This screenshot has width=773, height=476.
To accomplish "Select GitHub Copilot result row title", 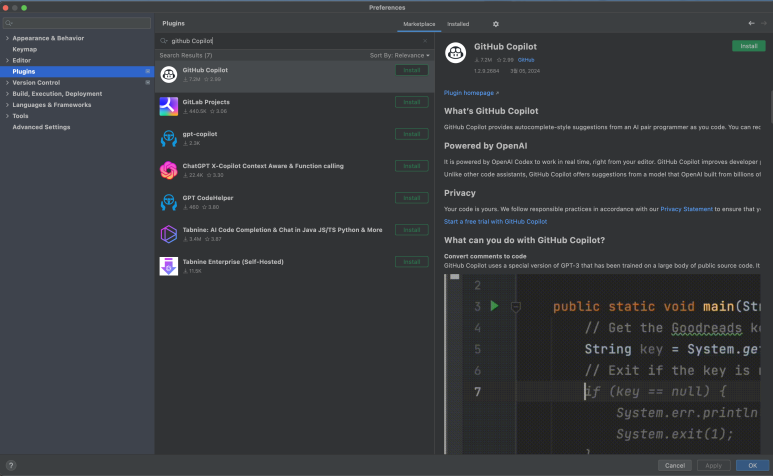I will click(x=205, y=70).
